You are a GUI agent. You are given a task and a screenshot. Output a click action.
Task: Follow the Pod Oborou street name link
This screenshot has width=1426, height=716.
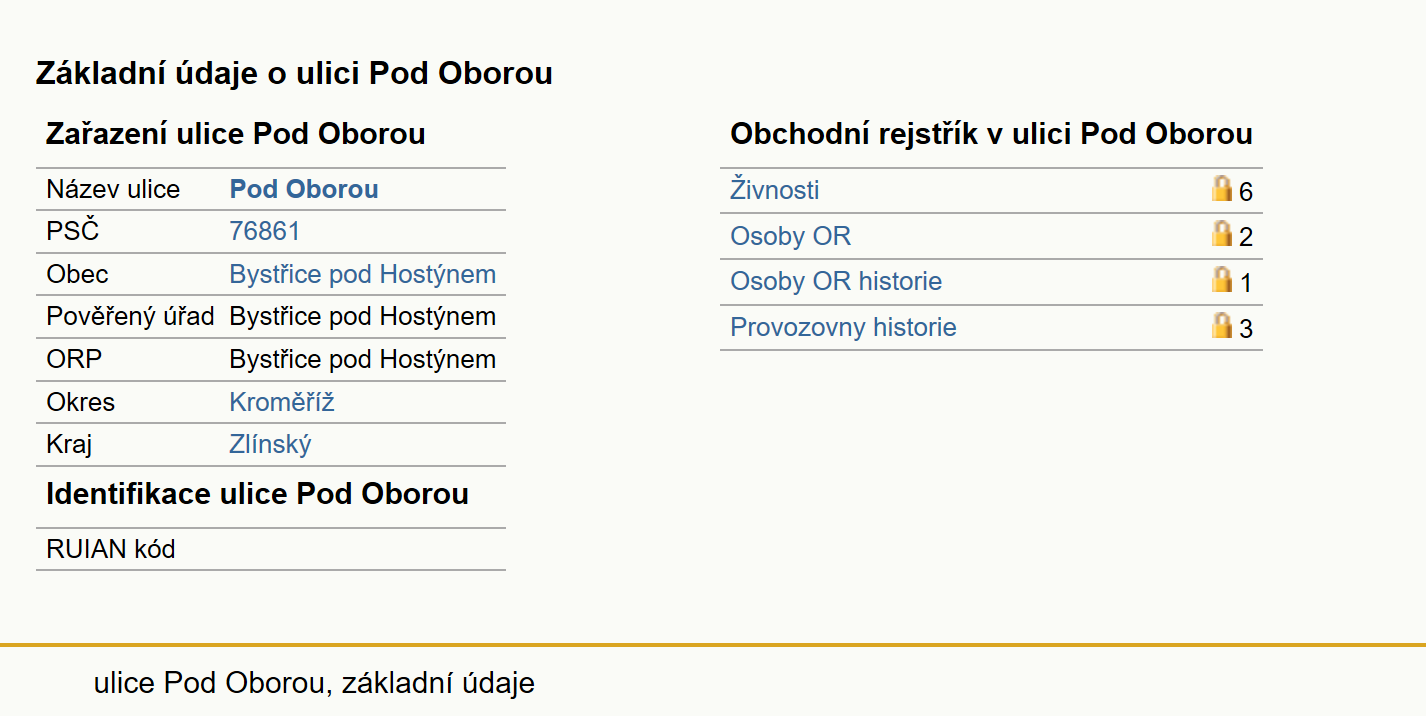304,189
